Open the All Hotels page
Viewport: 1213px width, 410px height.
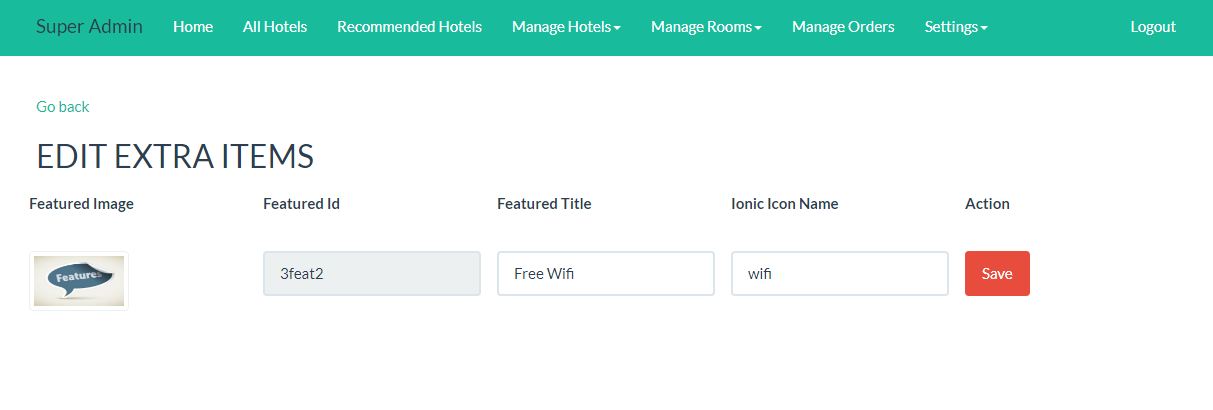coord(275,27)
